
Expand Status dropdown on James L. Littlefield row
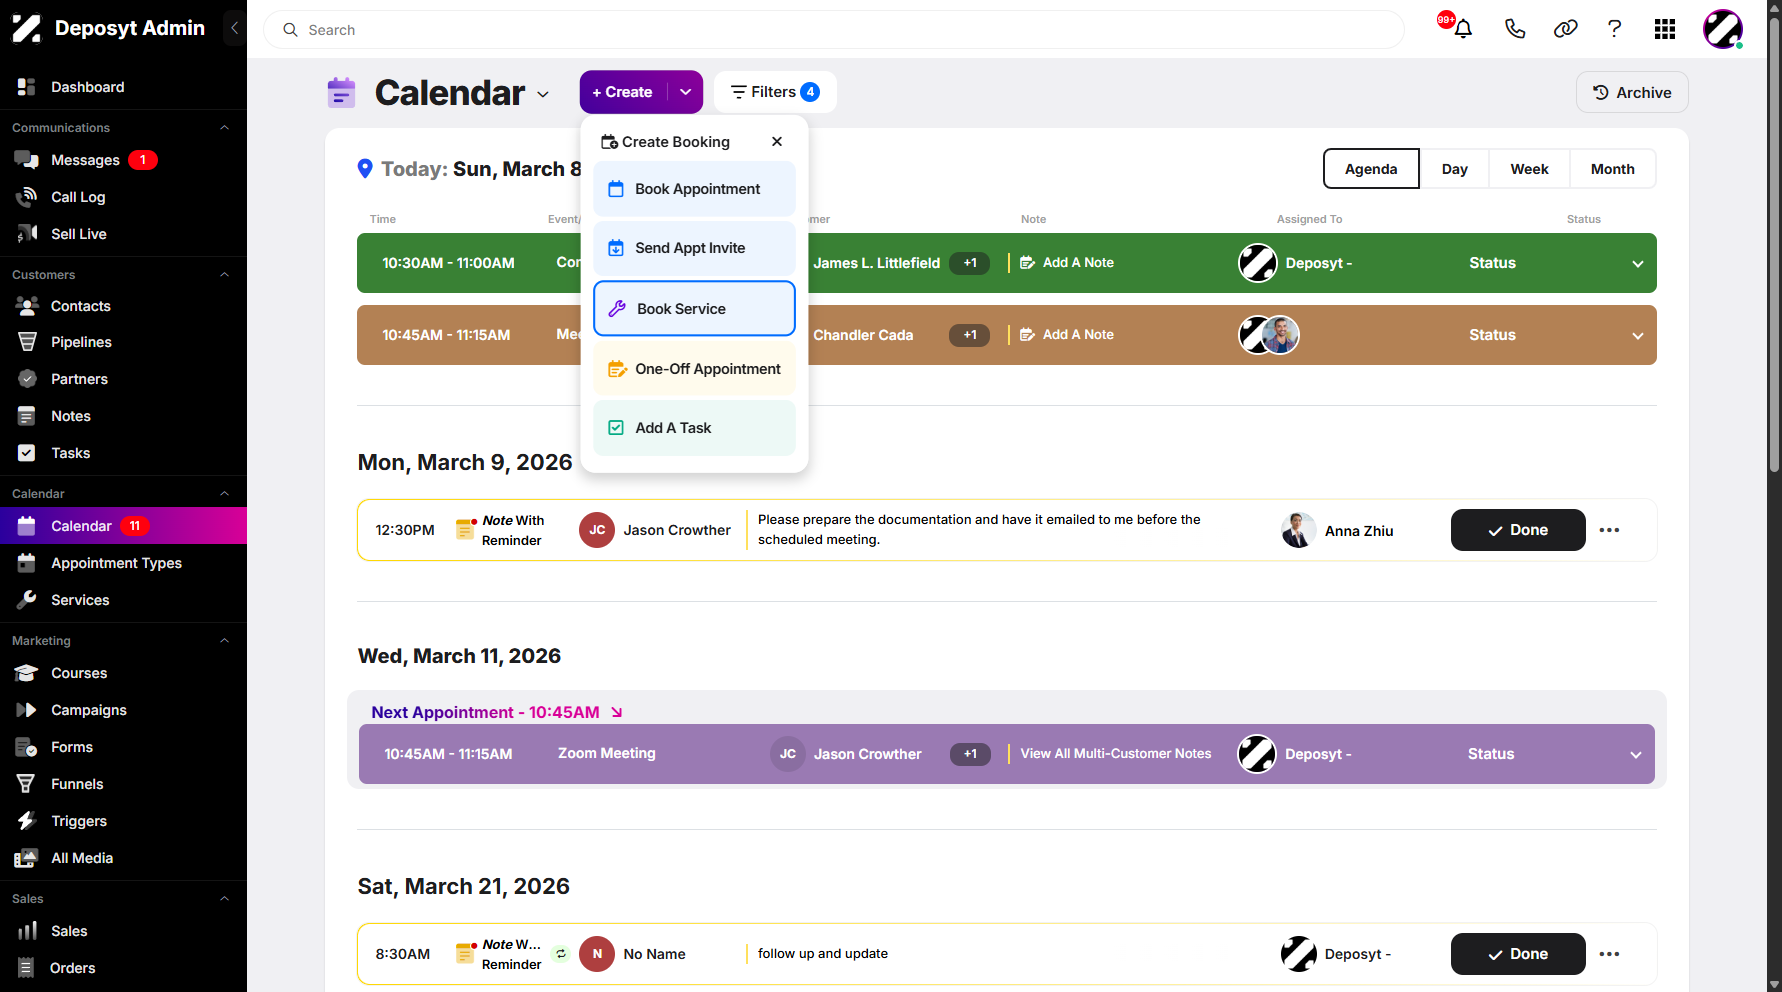pyautogui.click(x=1638, y=264)
